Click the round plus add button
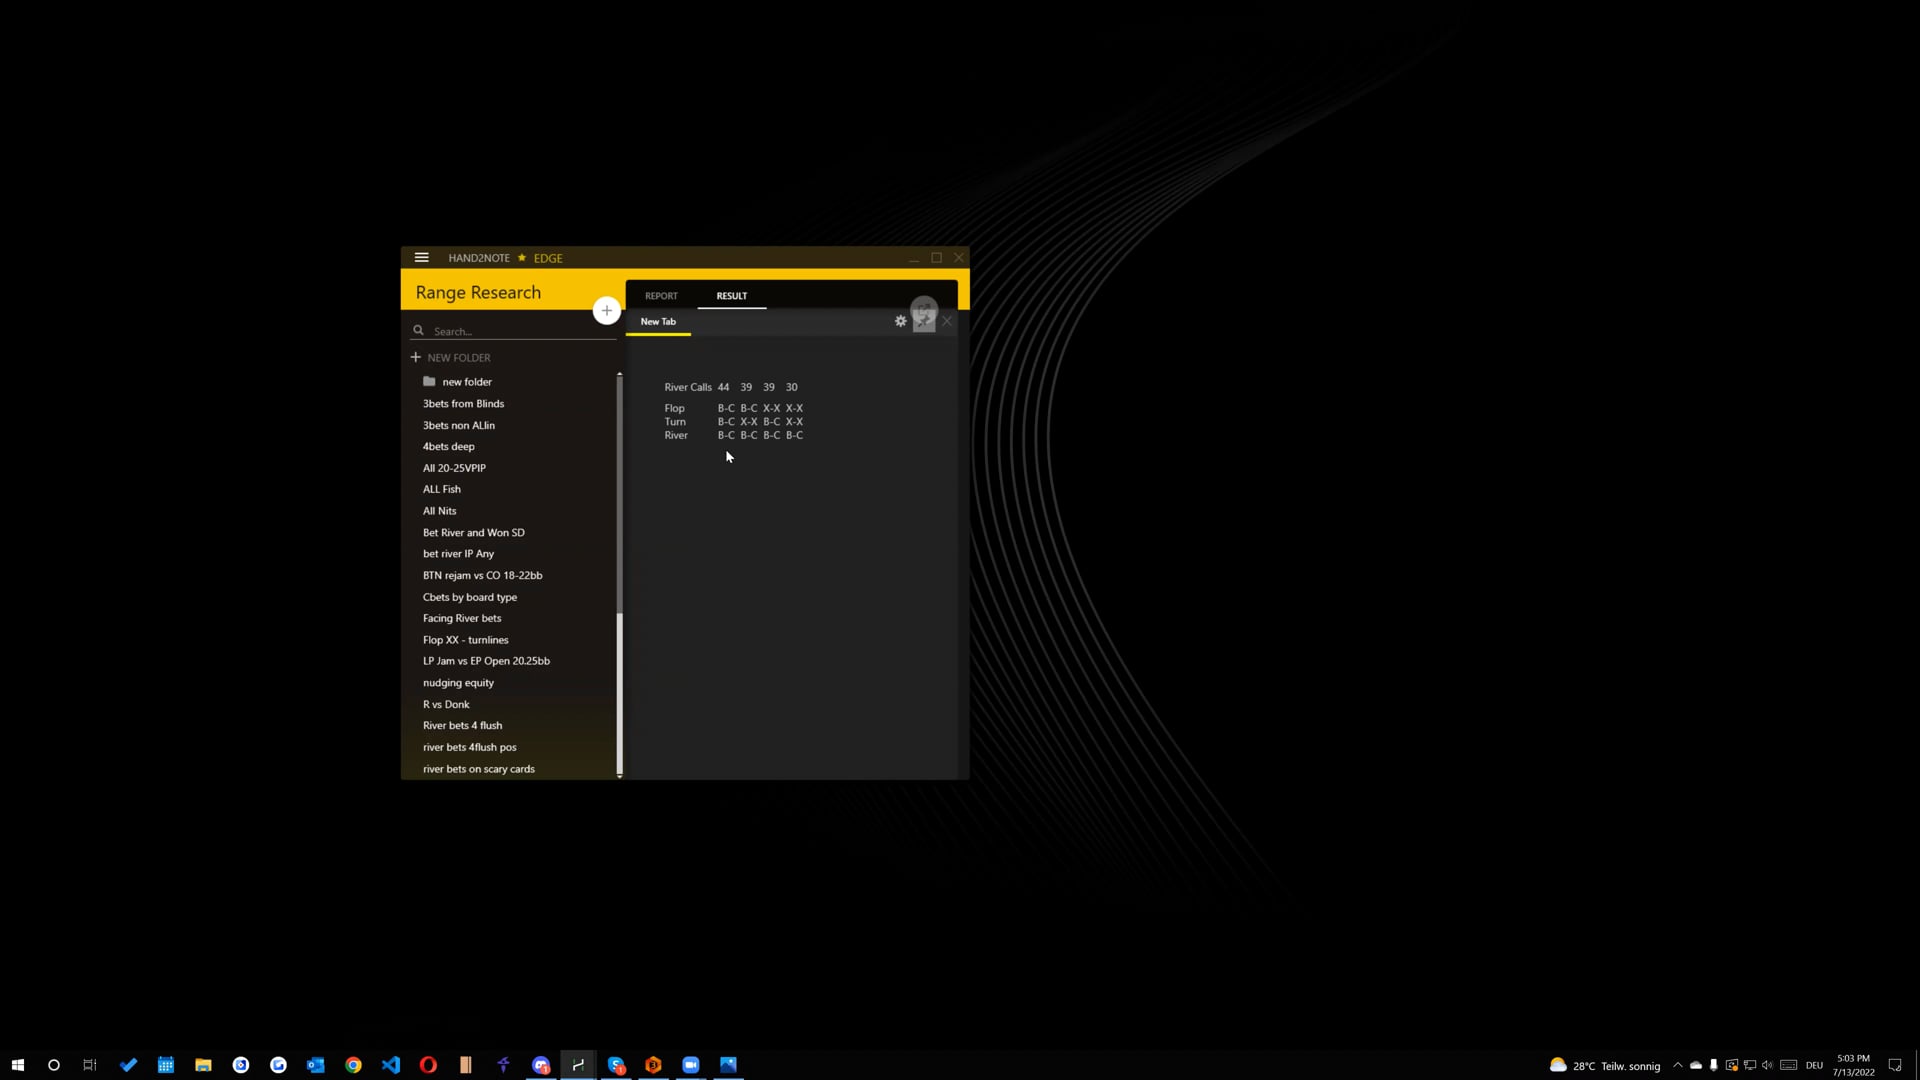 (x=606, y=311)
